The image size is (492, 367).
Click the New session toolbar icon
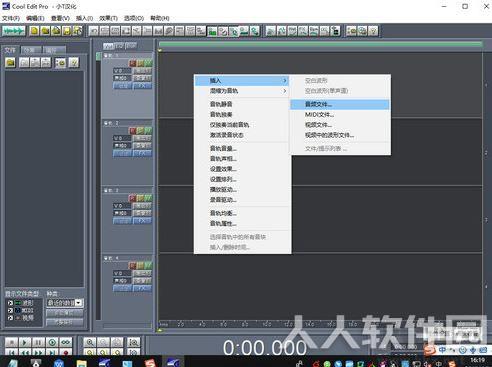[x=34, y=31]
